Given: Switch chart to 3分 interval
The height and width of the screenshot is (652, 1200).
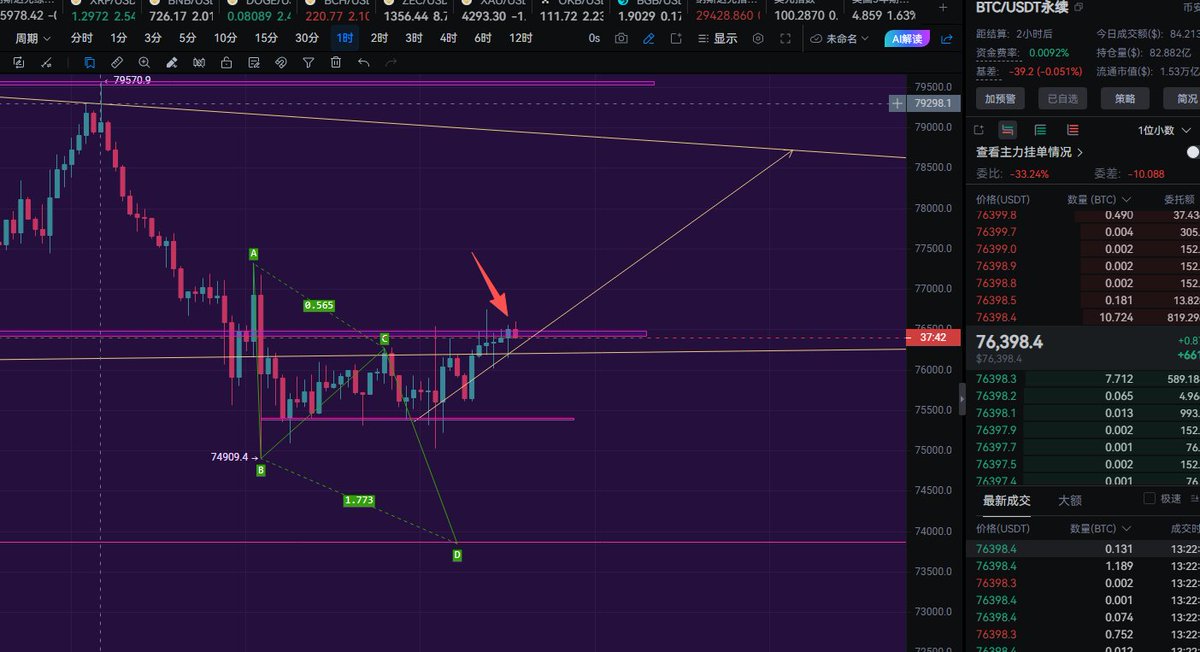Looking at the screenshot, I should point(153,38).
